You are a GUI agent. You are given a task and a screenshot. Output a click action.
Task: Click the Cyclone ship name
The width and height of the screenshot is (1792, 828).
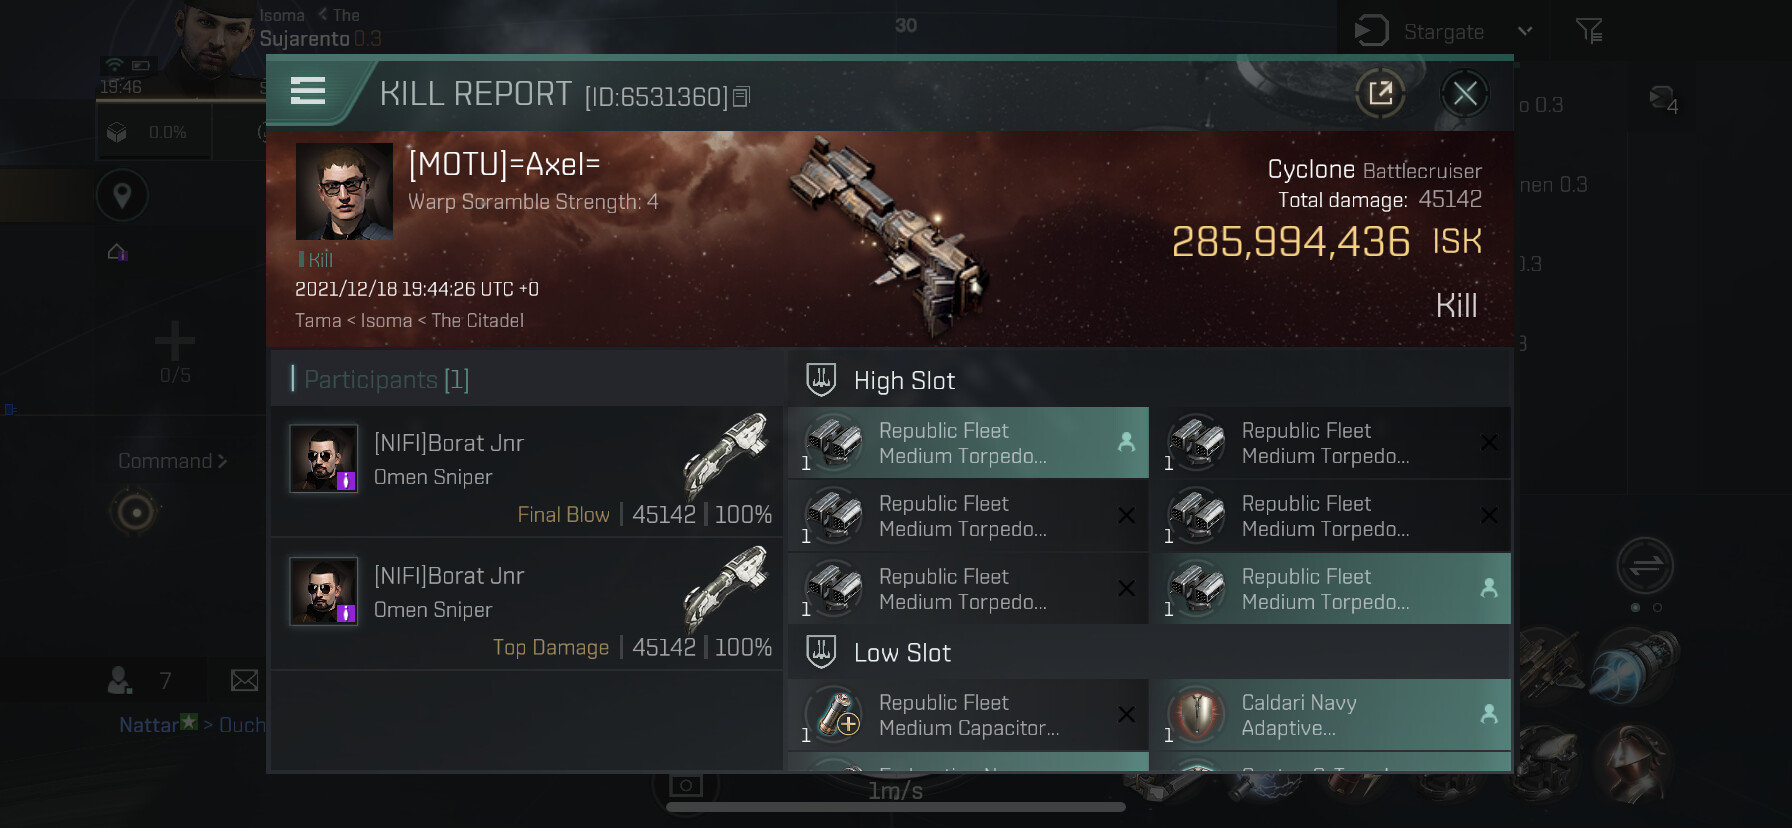tap(1310, 169)
